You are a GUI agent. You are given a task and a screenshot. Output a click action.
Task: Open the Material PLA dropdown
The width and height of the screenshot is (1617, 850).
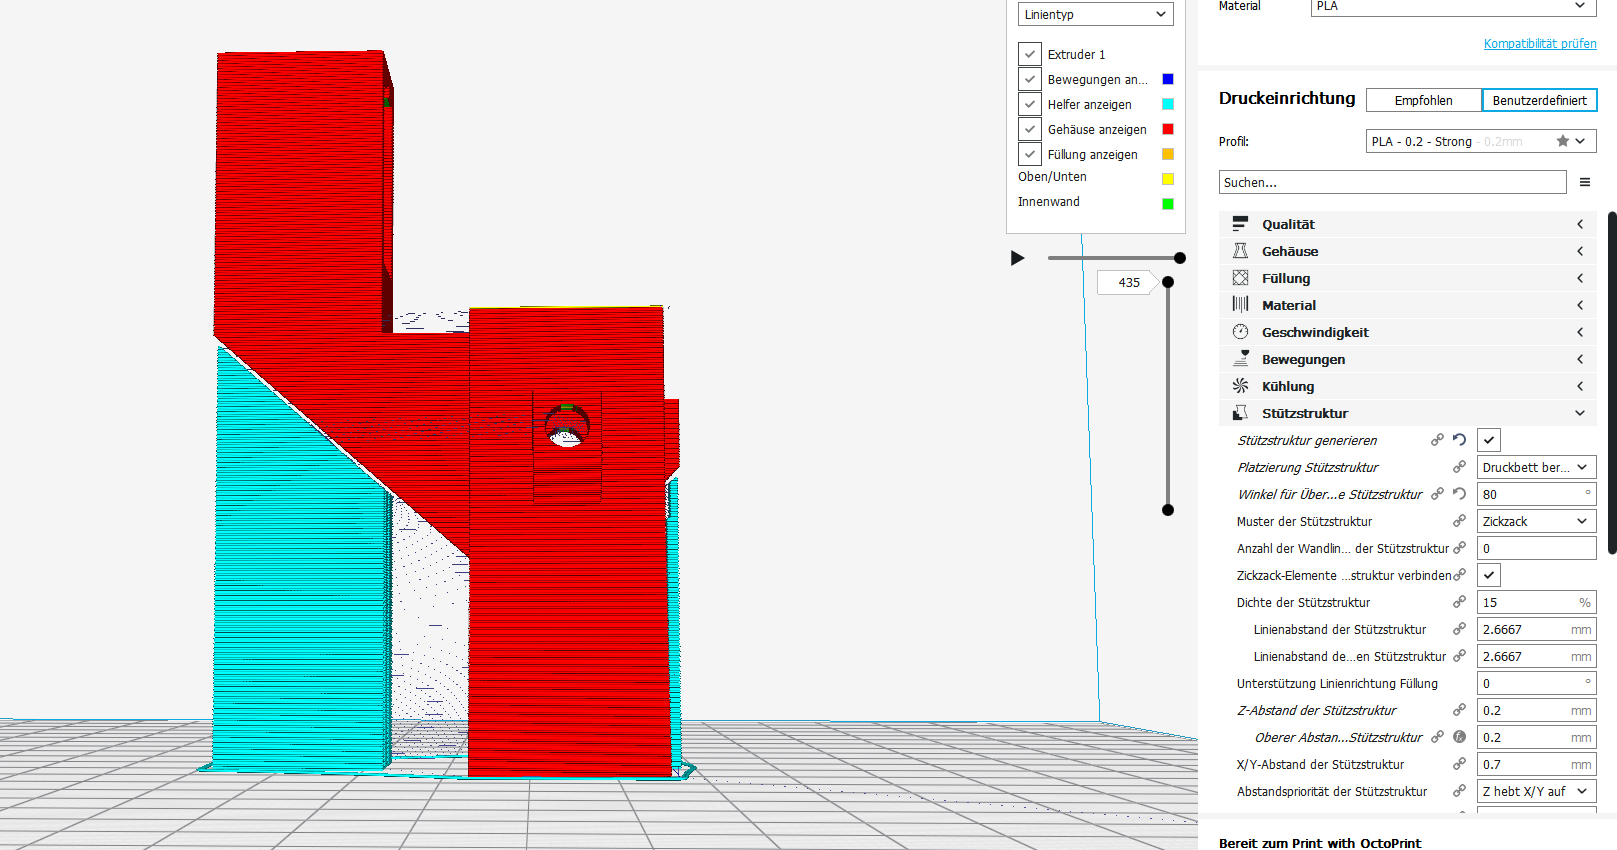click(x=1453, y=6)
